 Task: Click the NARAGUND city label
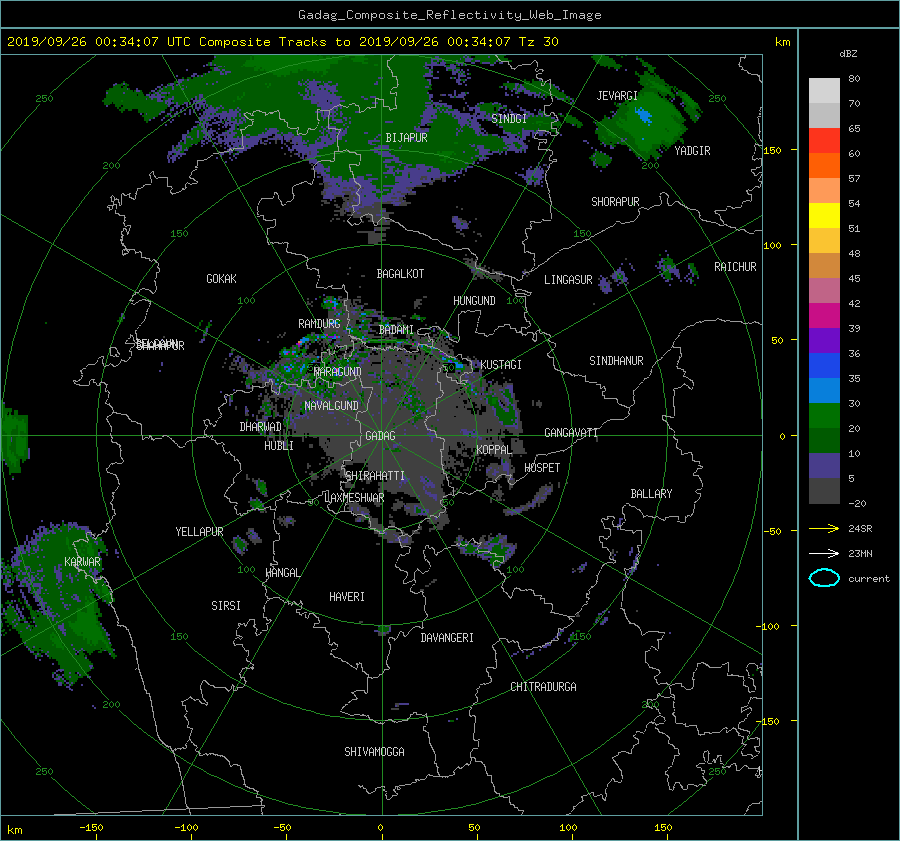tap(338, 372)
